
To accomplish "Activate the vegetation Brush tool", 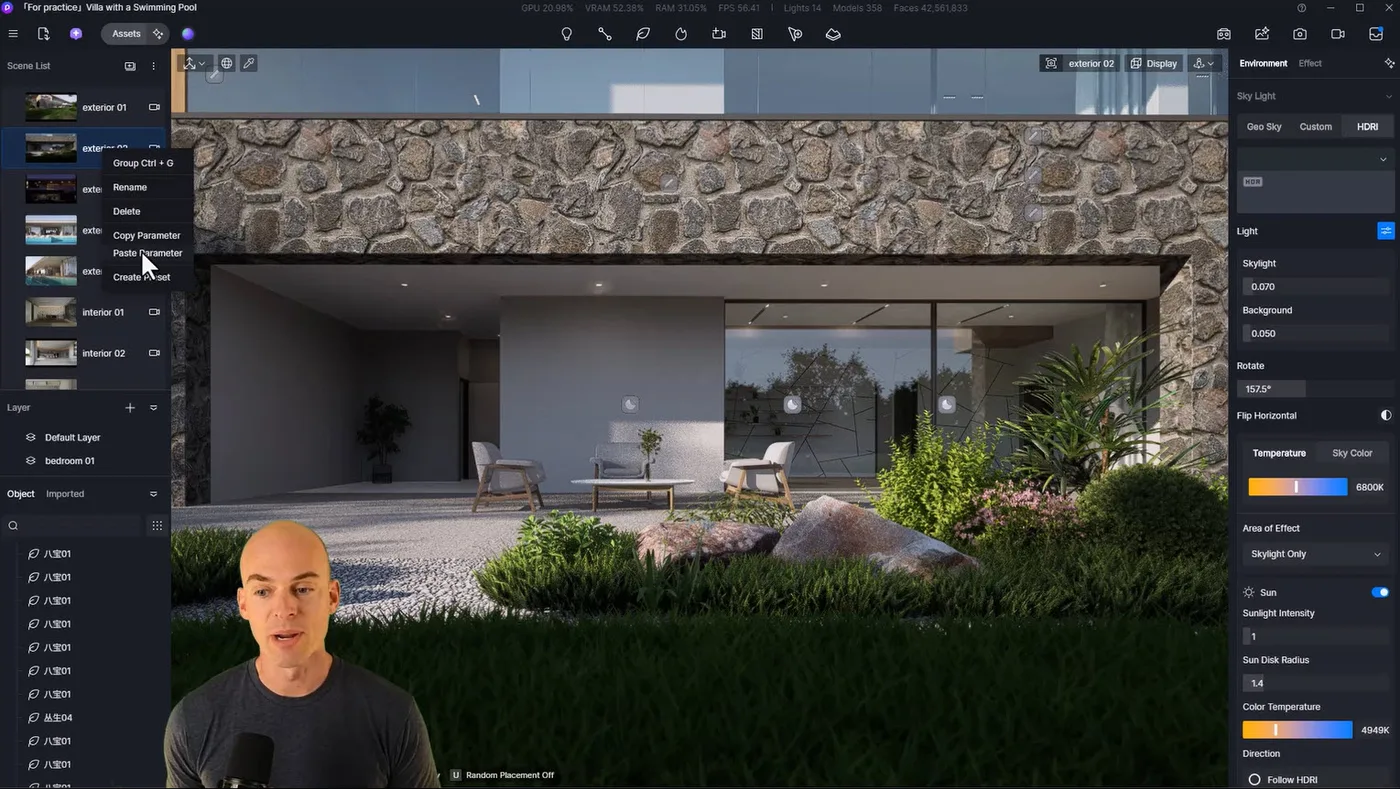I will [643, 33].
